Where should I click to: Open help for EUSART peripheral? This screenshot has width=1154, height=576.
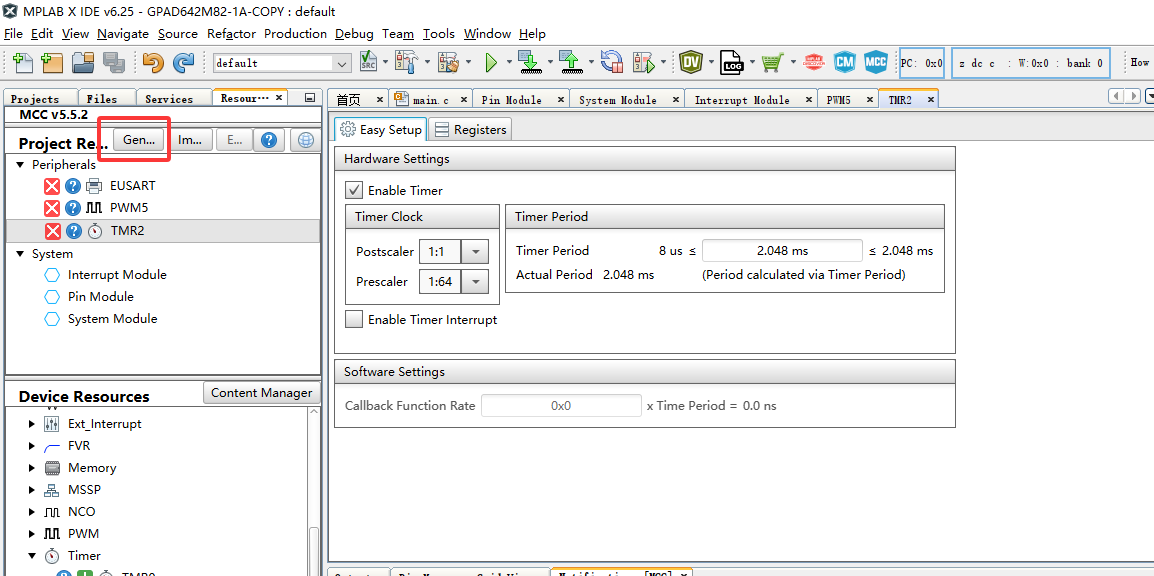(x=73, y=186)
